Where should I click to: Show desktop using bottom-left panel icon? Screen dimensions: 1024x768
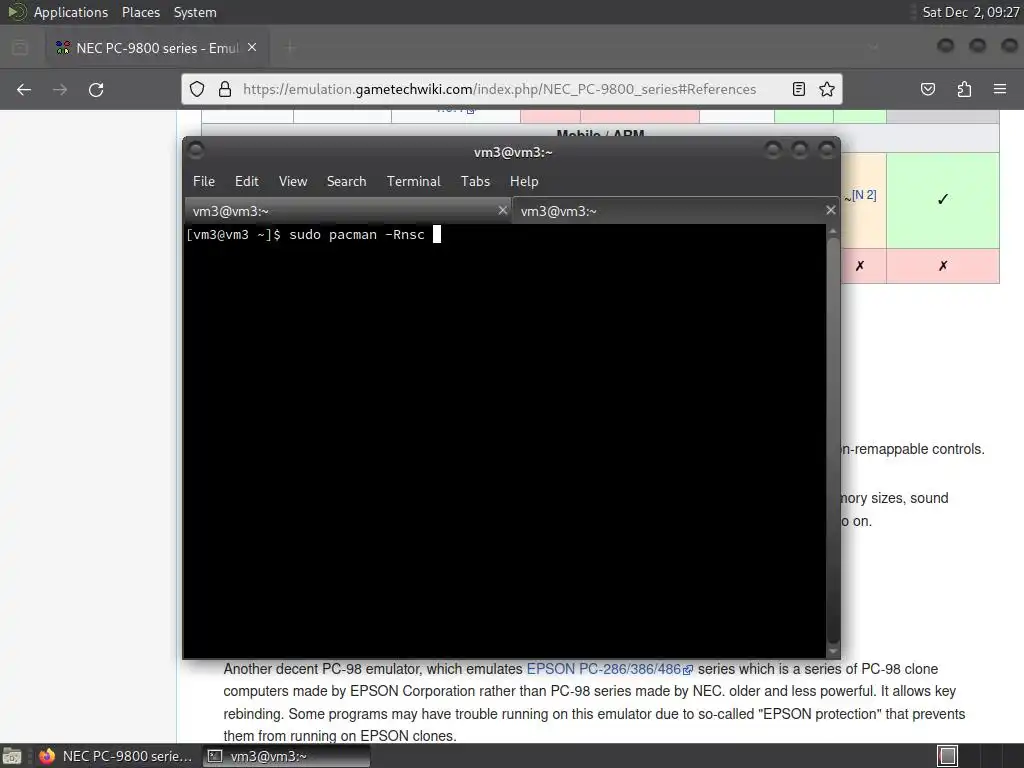(12, 756)
